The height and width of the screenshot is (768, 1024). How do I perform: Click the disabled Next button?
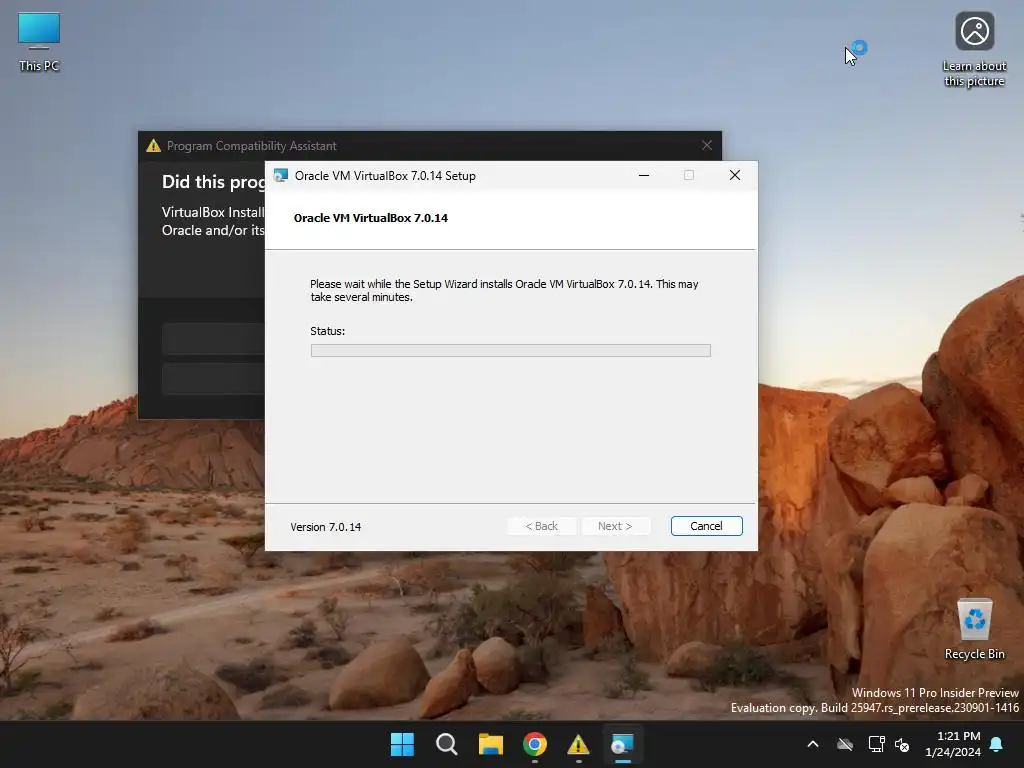[615, 526]
